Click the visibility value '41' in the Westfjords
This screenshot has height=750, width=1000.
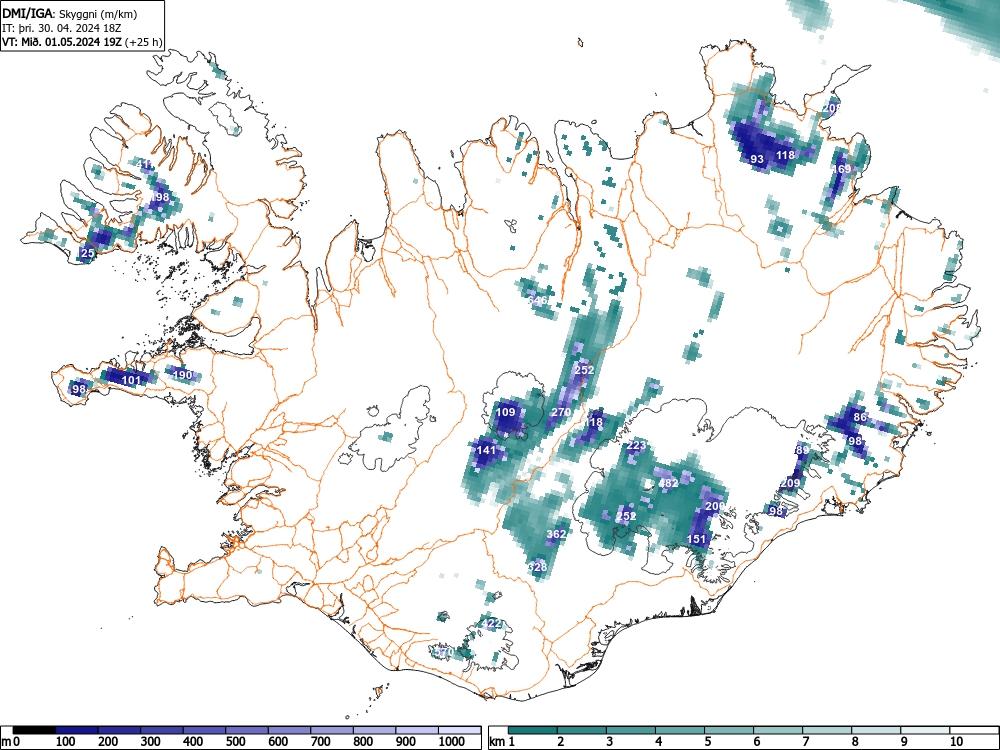[143, 164]
